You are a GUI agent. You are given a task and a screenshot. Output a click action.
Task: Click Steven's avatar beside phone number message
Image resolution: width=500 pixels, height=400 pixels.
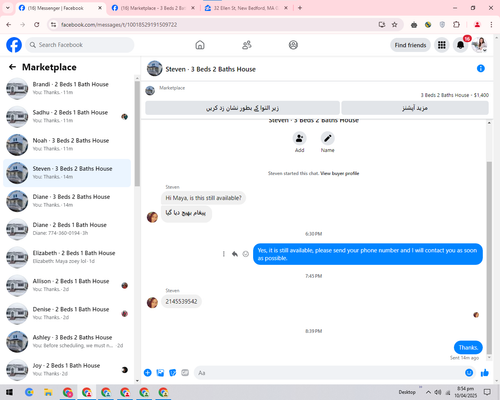152,302
